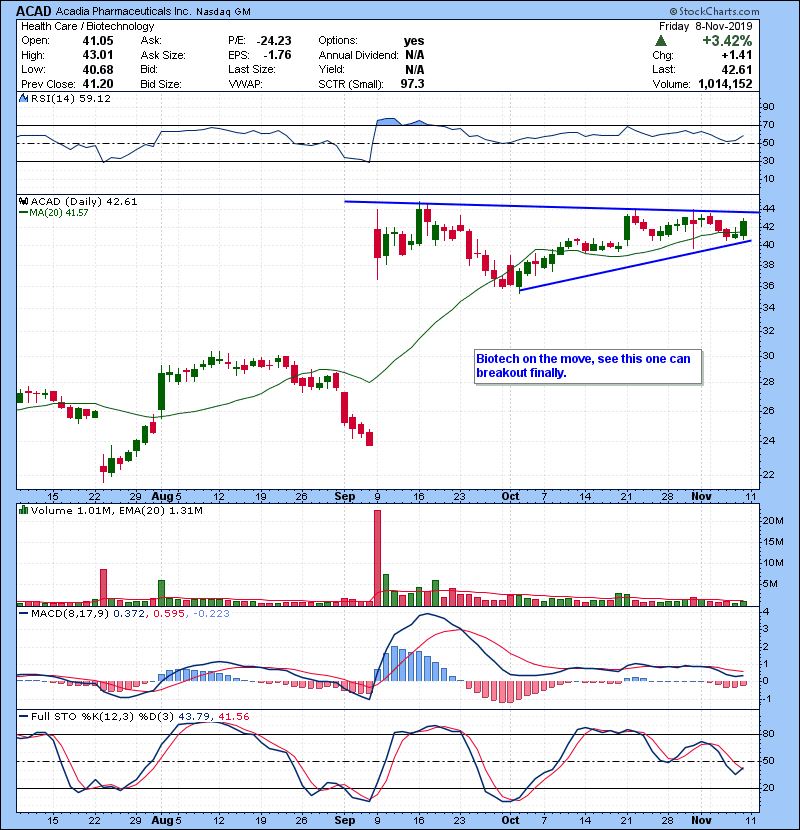Click the 44 price level on right axis
The height and width of the screenshot is (830, 800).
pos(769,209)
